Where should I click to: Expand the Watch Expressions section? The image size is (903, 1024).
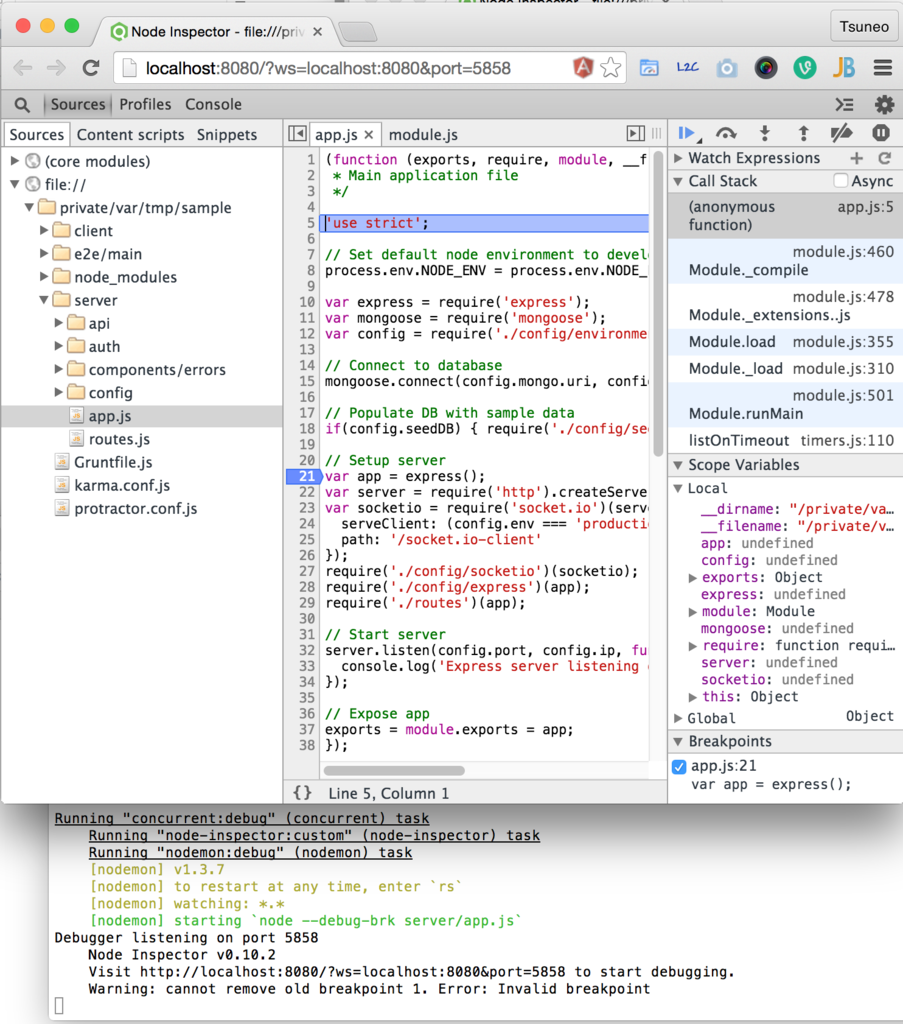coord(678,158)
